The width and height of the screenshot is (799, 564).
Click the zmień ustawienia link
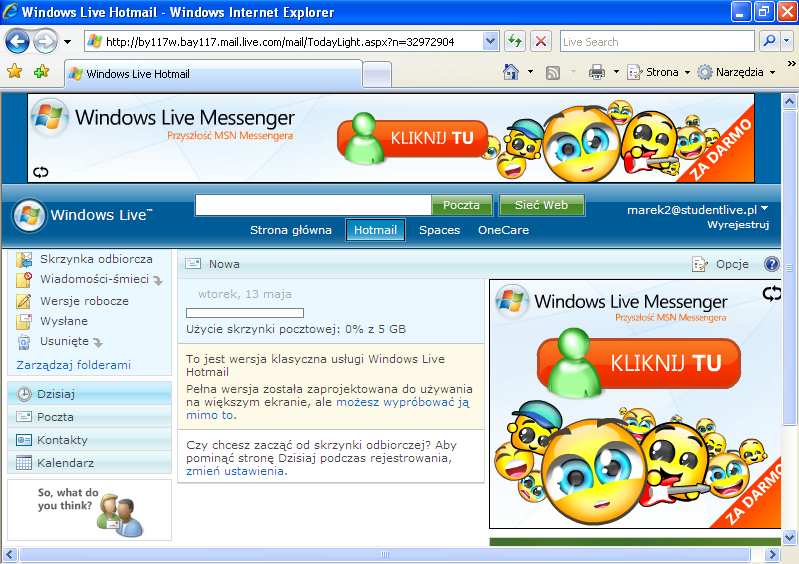(x=235, y=471)
